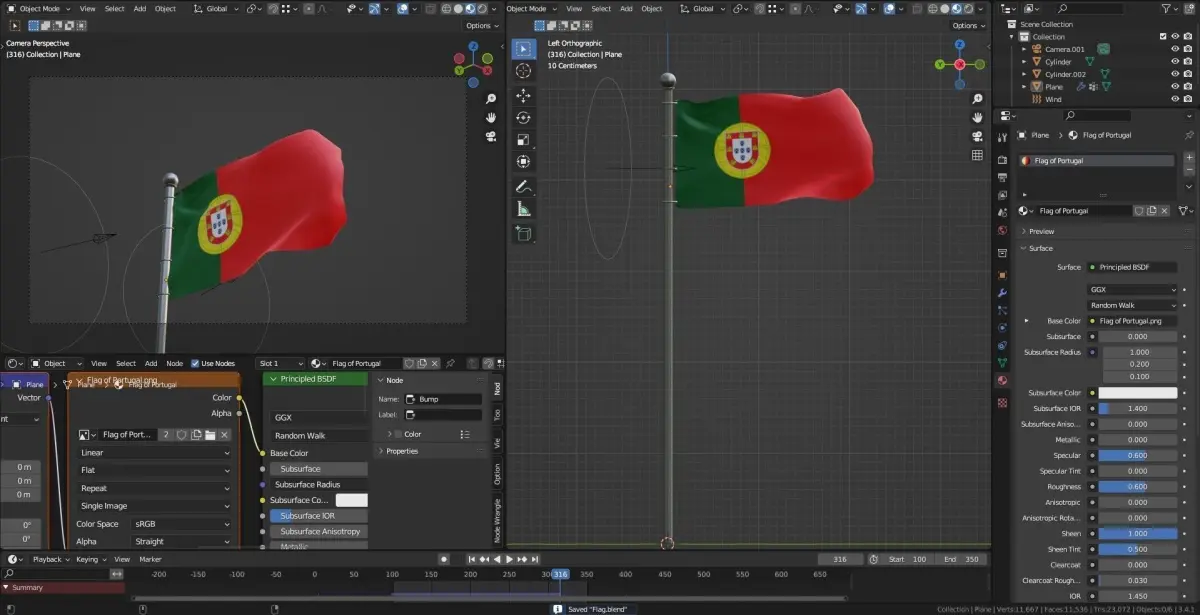Open Material properties tab icon
The width and height of the screenshot is (1200, 615).
pyautogui.click(x=1002, y=380)
